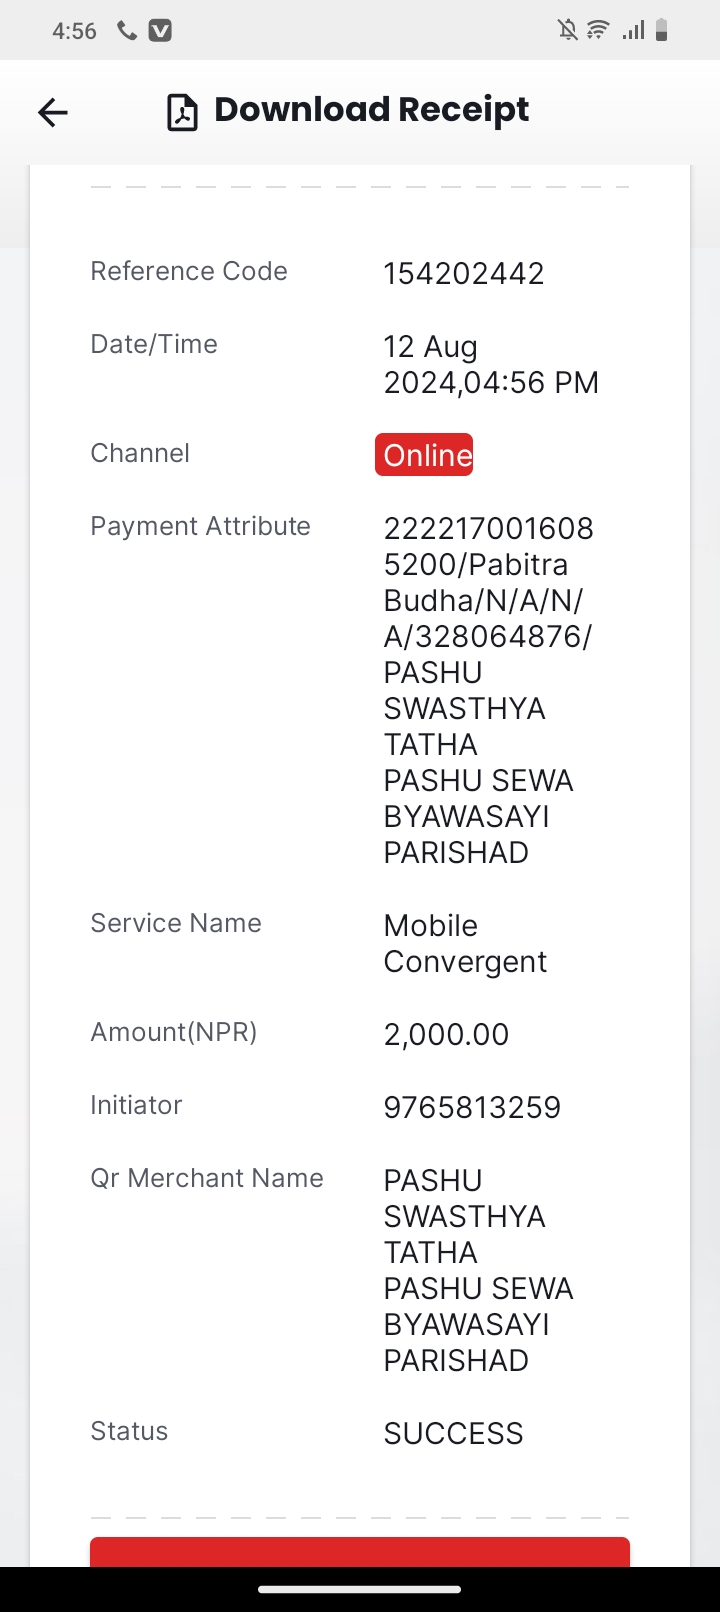Tap the PDF download receipt icon
This screenshot has width=720, height=1612.
pos(182,112)
